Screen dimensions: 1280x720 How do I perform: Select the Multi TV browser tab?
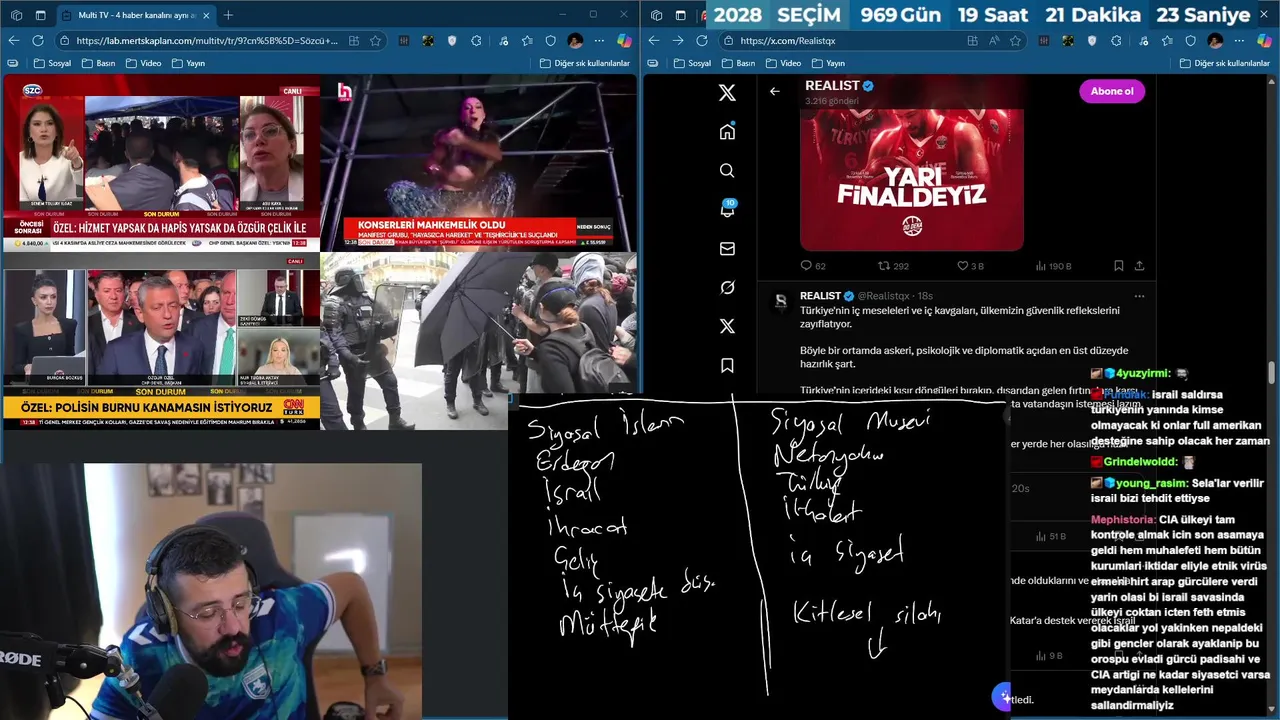tap(134, 15)
